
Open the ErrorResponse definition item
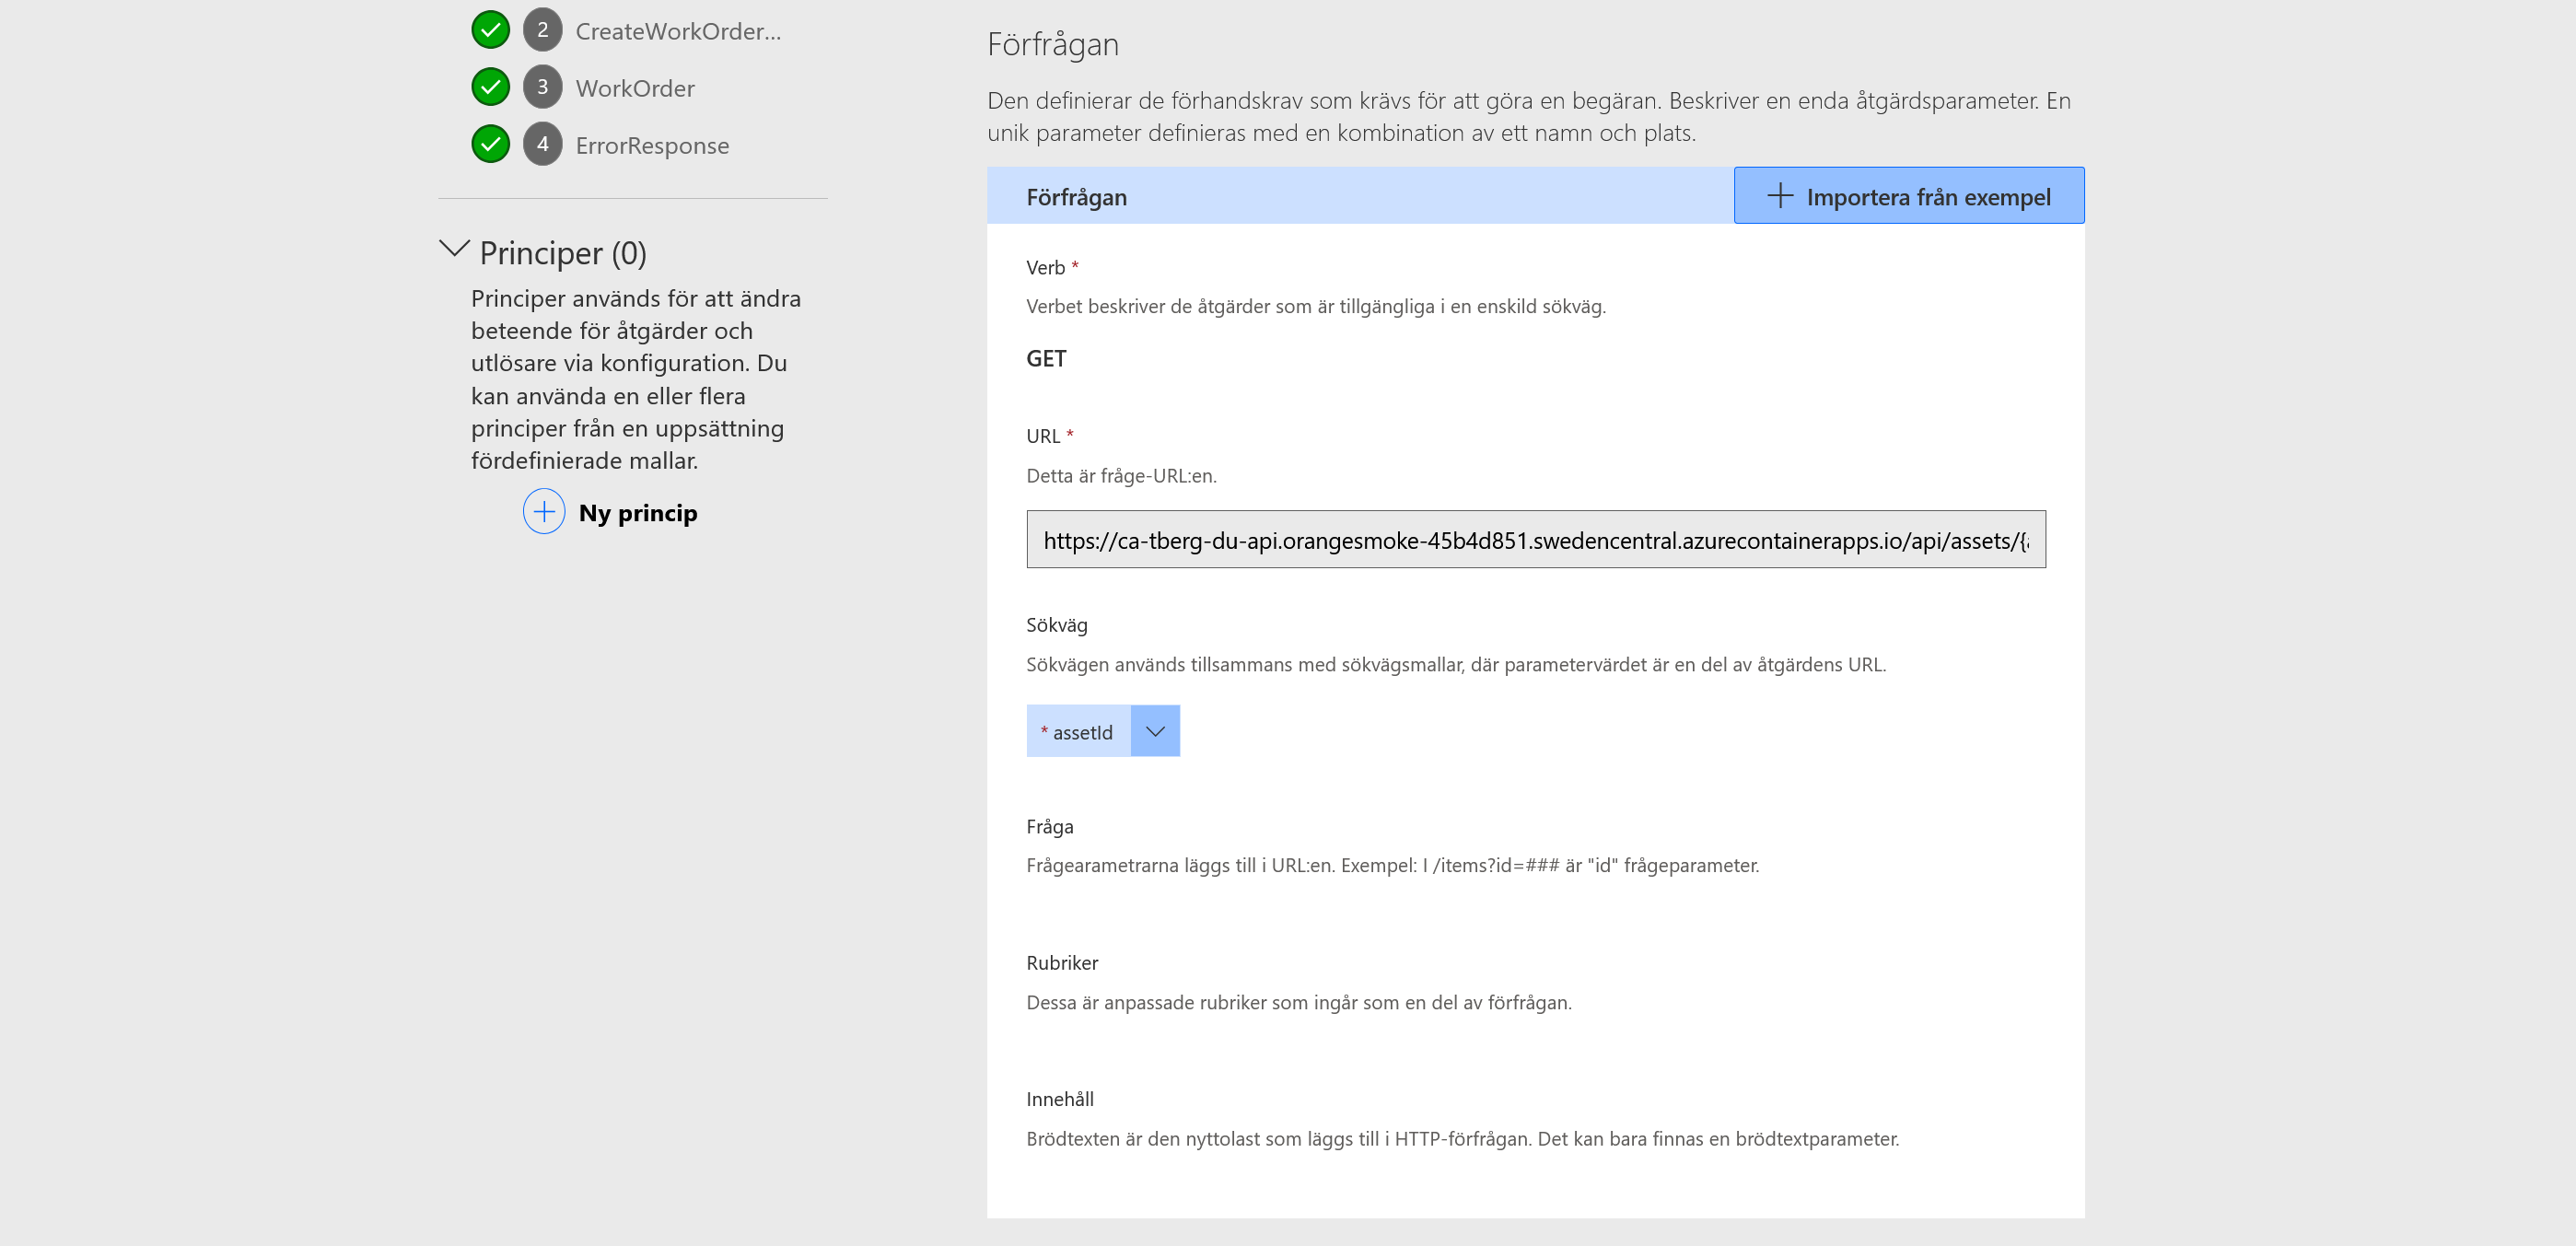(652, 145)
